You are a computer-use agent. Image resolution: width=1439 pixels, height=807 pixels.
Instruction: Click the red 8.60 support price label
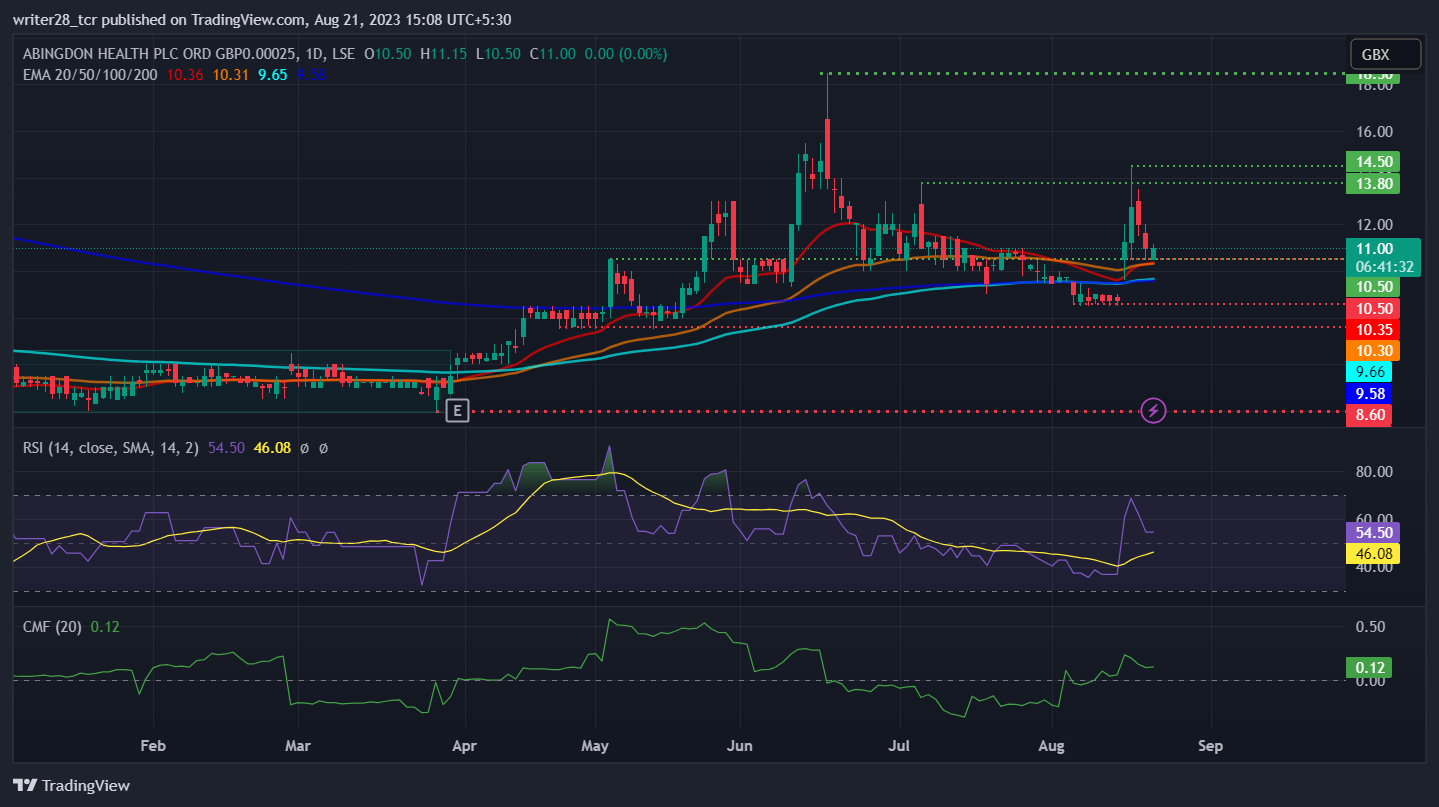coord(1368,414)
